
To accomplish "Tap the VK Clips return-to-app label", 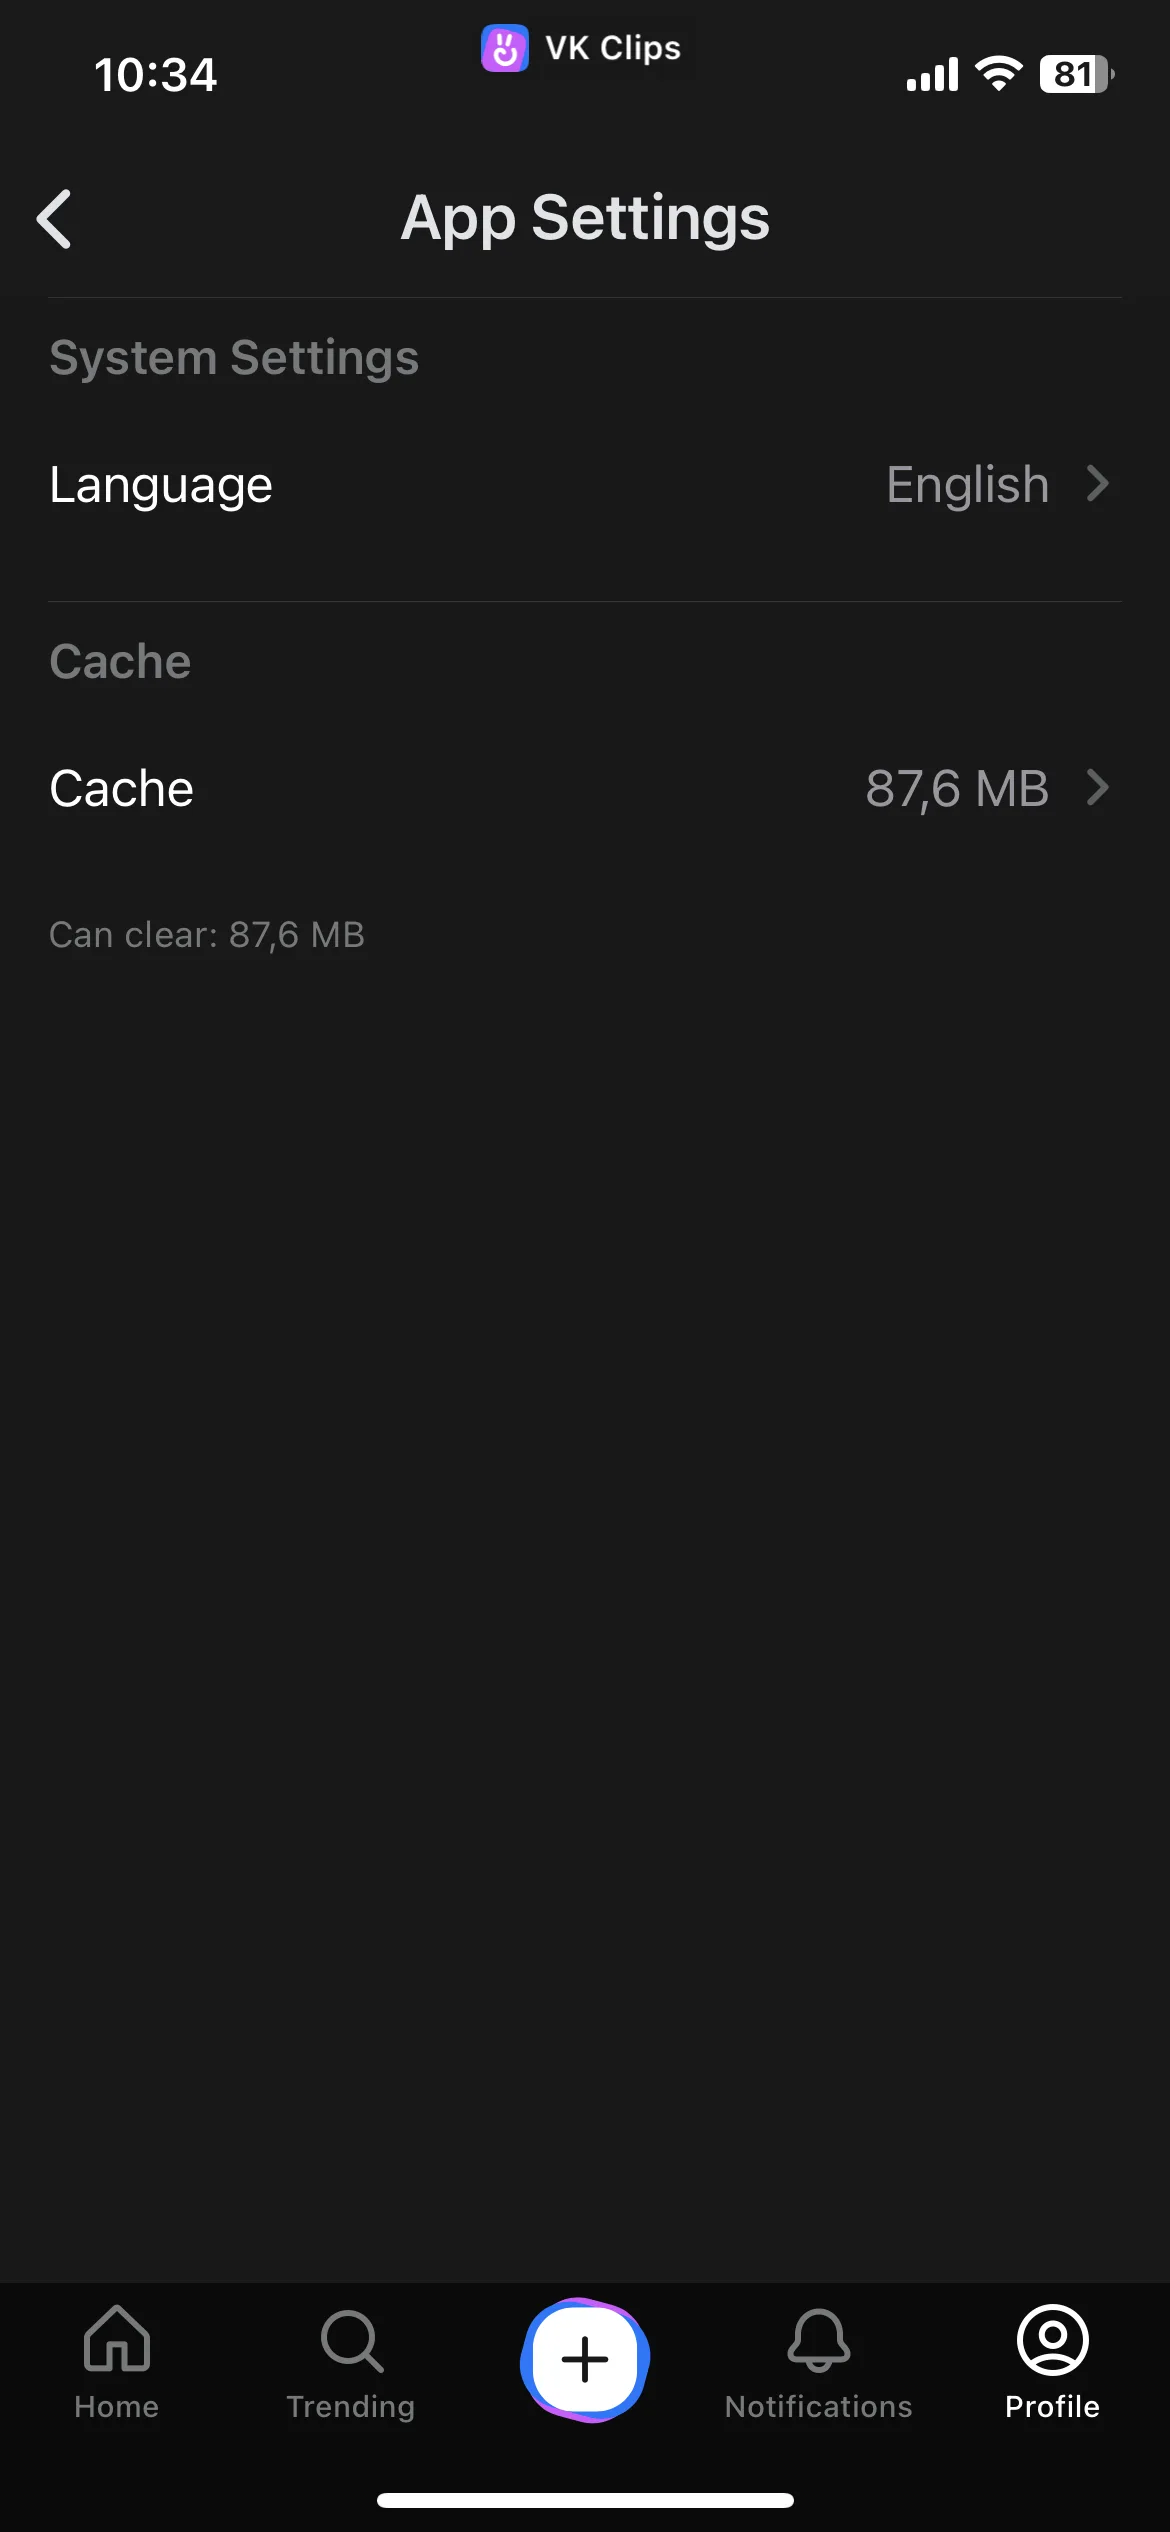I will coord(613,48).
